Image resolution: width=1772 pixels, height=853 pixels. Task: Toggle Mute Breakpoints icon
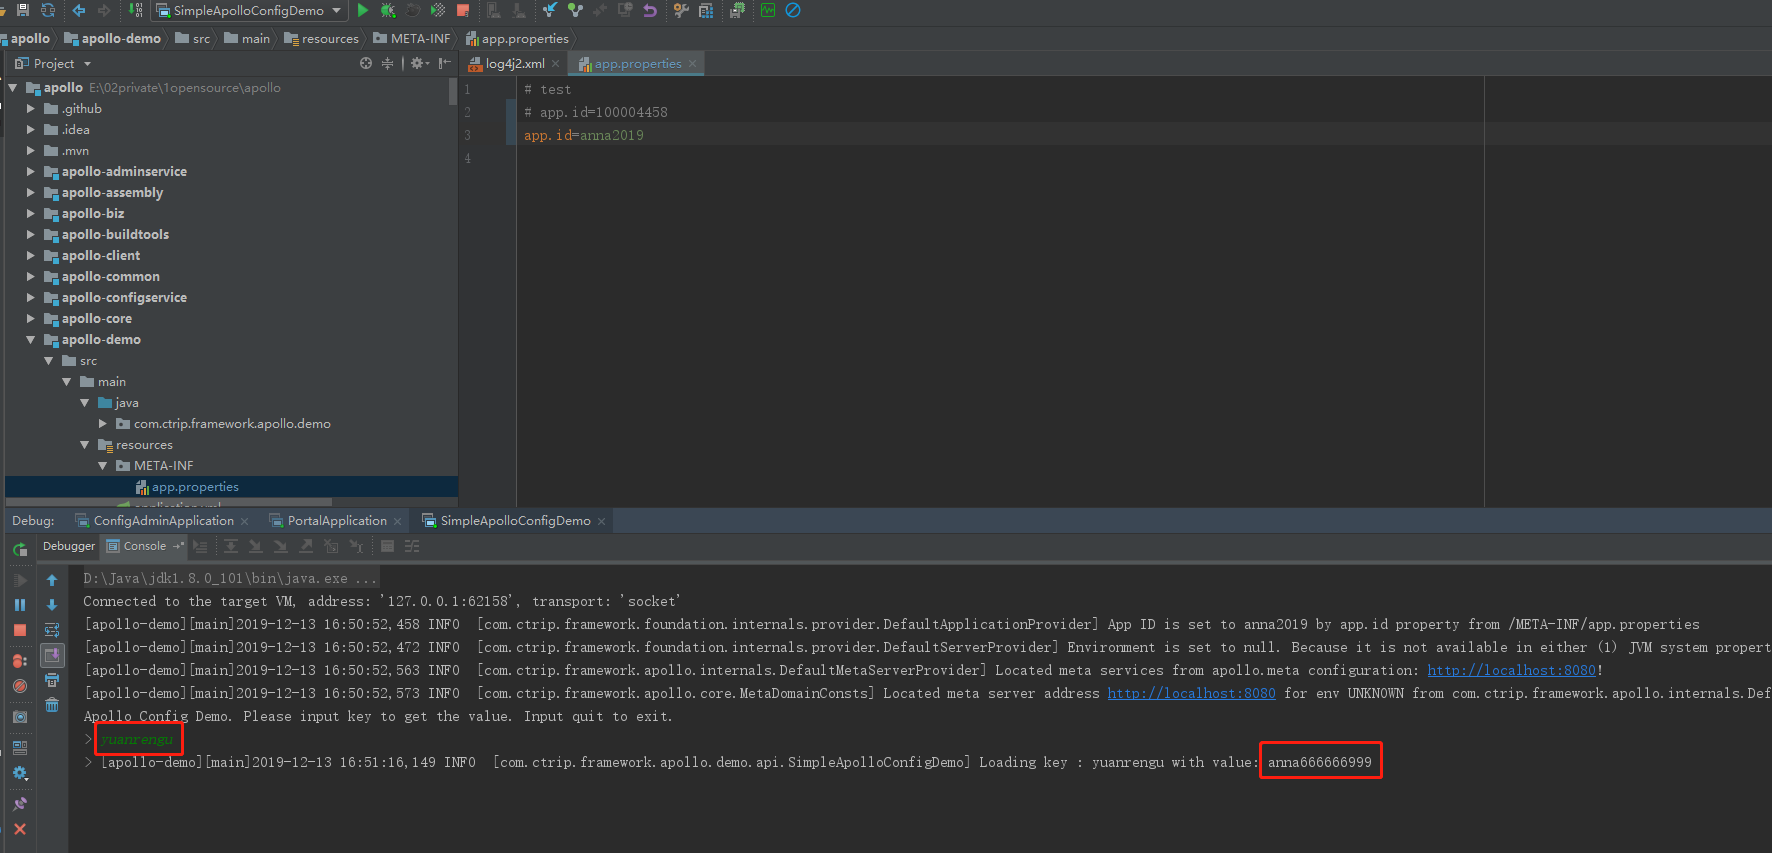pos(20,686)
